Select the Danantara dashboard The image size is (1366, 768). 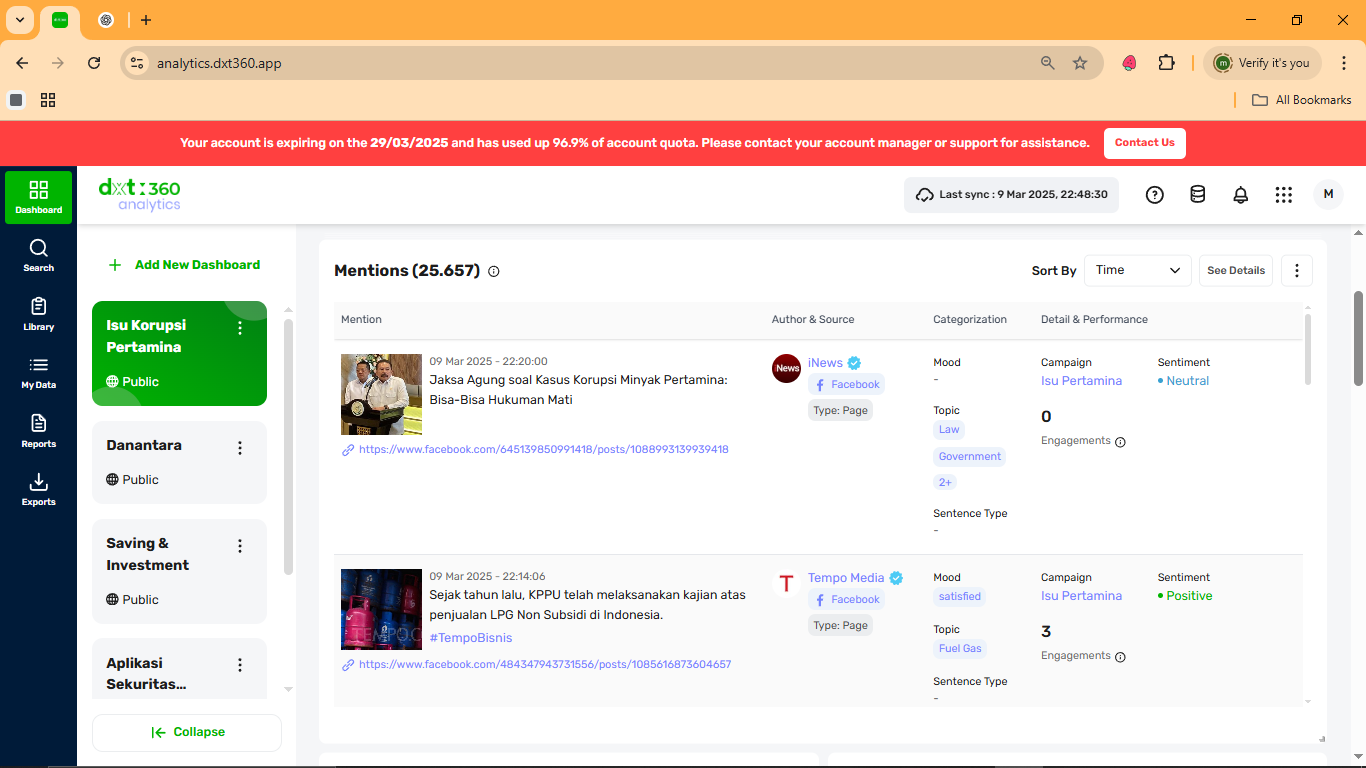179,462
